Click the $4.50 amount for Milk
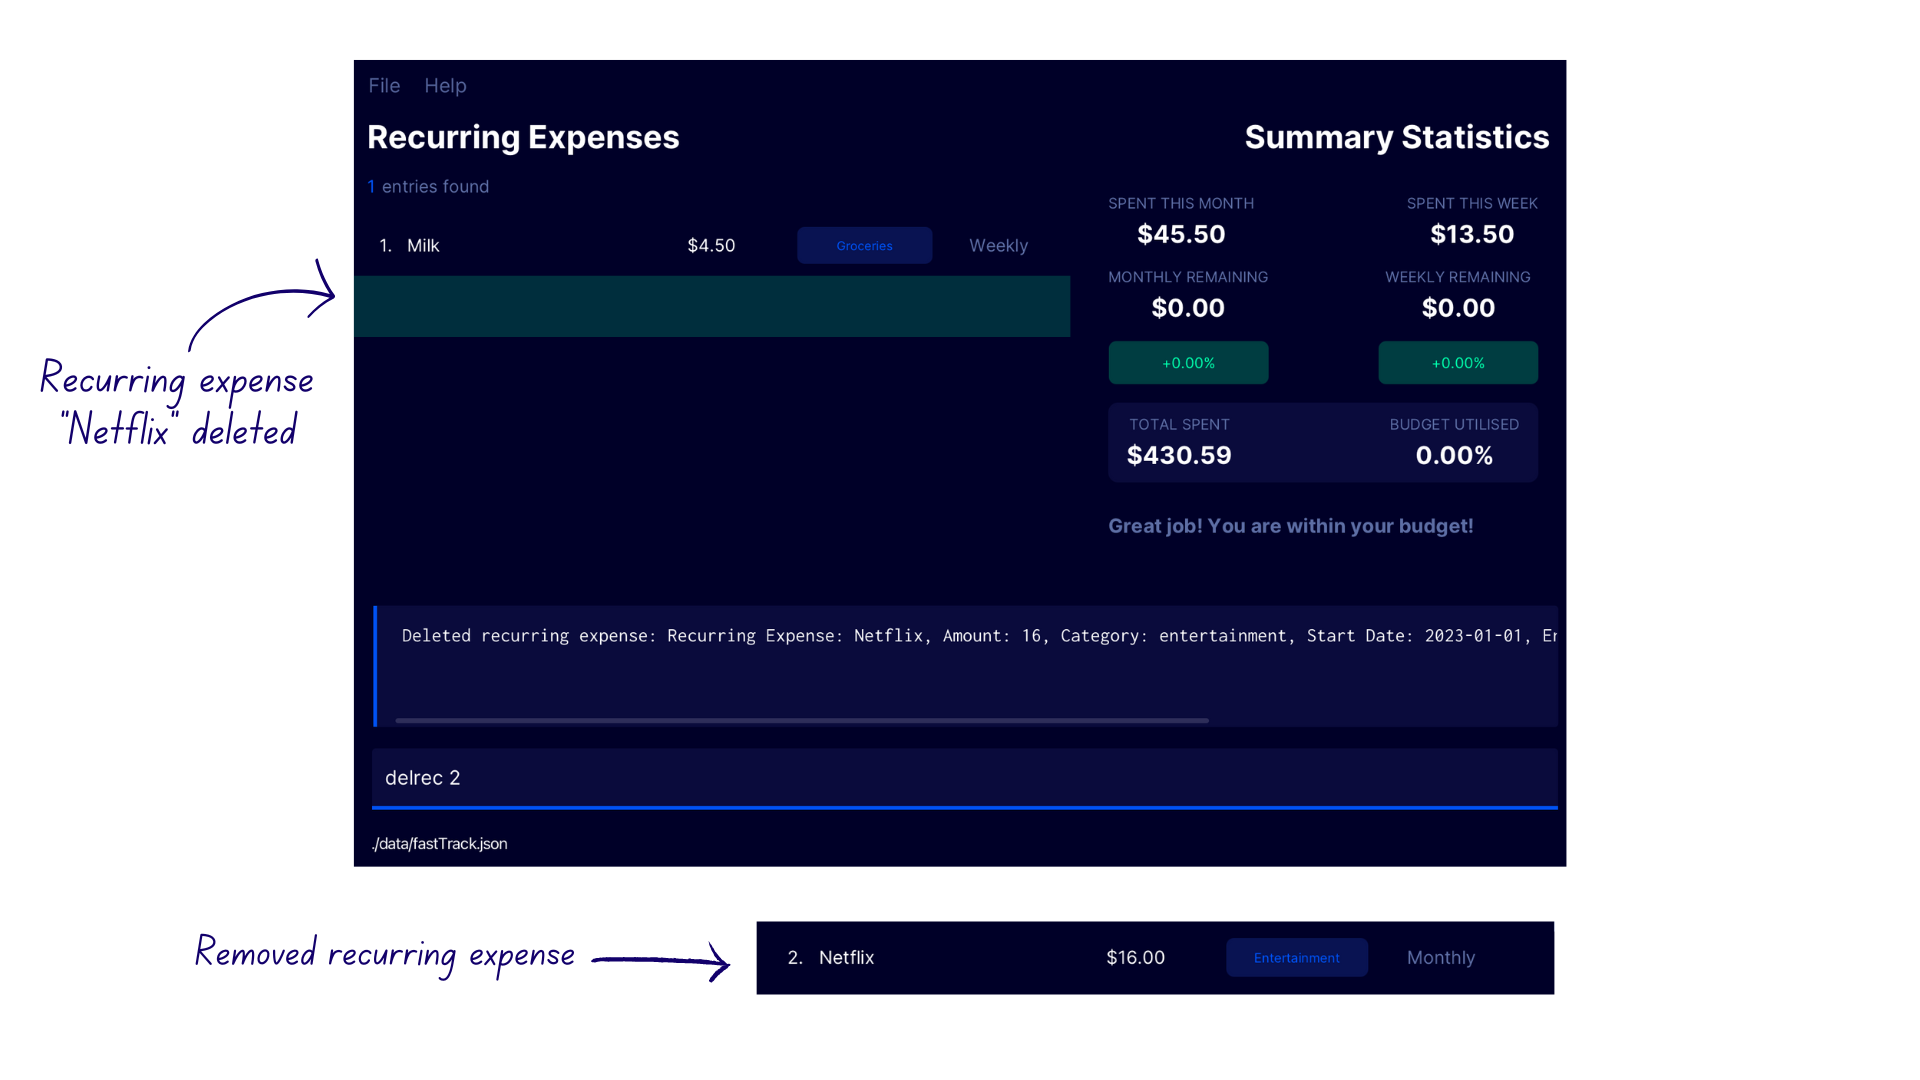This screenshot has height=1080, width=1920. point(711,245)
